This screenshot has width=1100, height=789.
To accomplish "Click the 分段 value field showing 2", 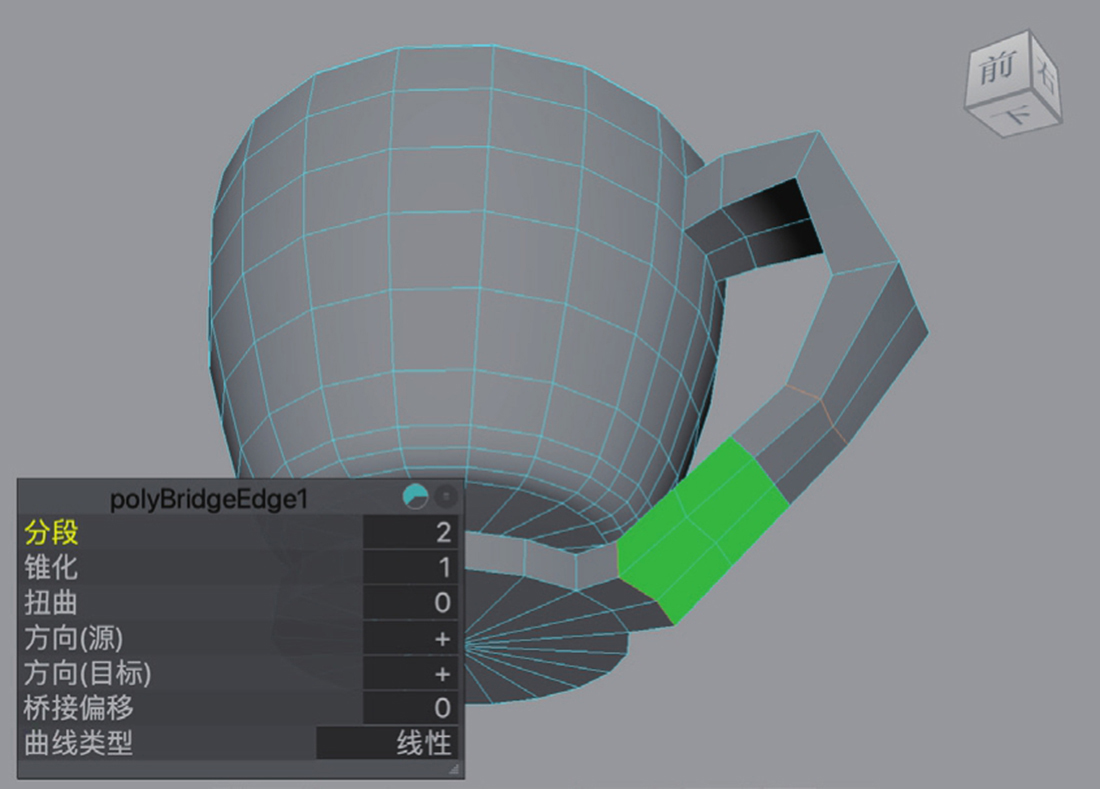I will pyautogui.click(x=410, y=532).
